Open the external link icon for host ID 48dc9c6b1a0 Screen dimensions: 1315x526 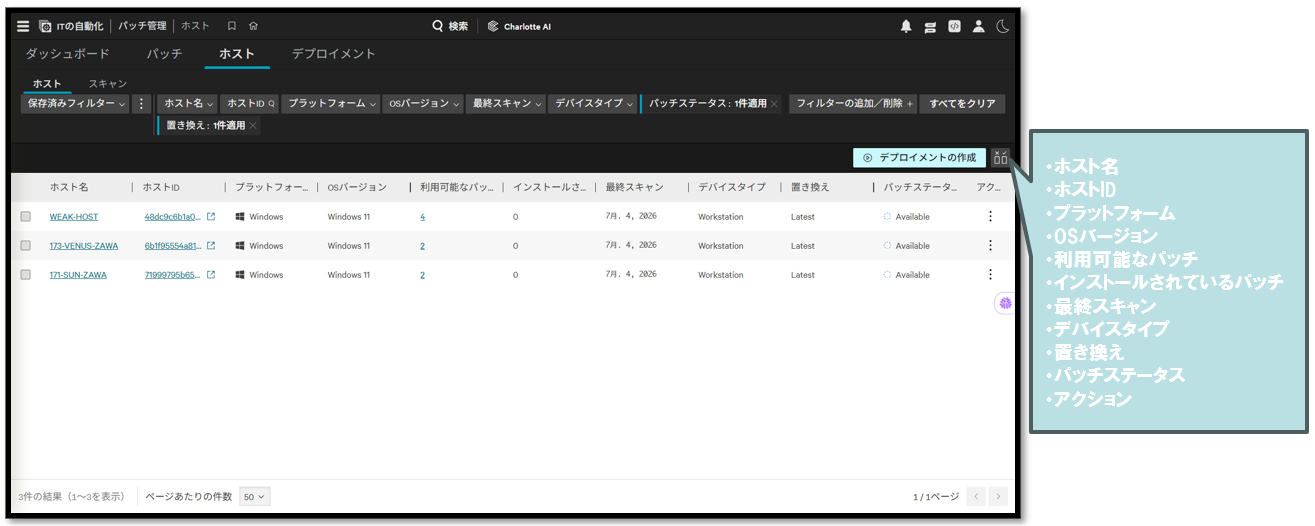211,217
